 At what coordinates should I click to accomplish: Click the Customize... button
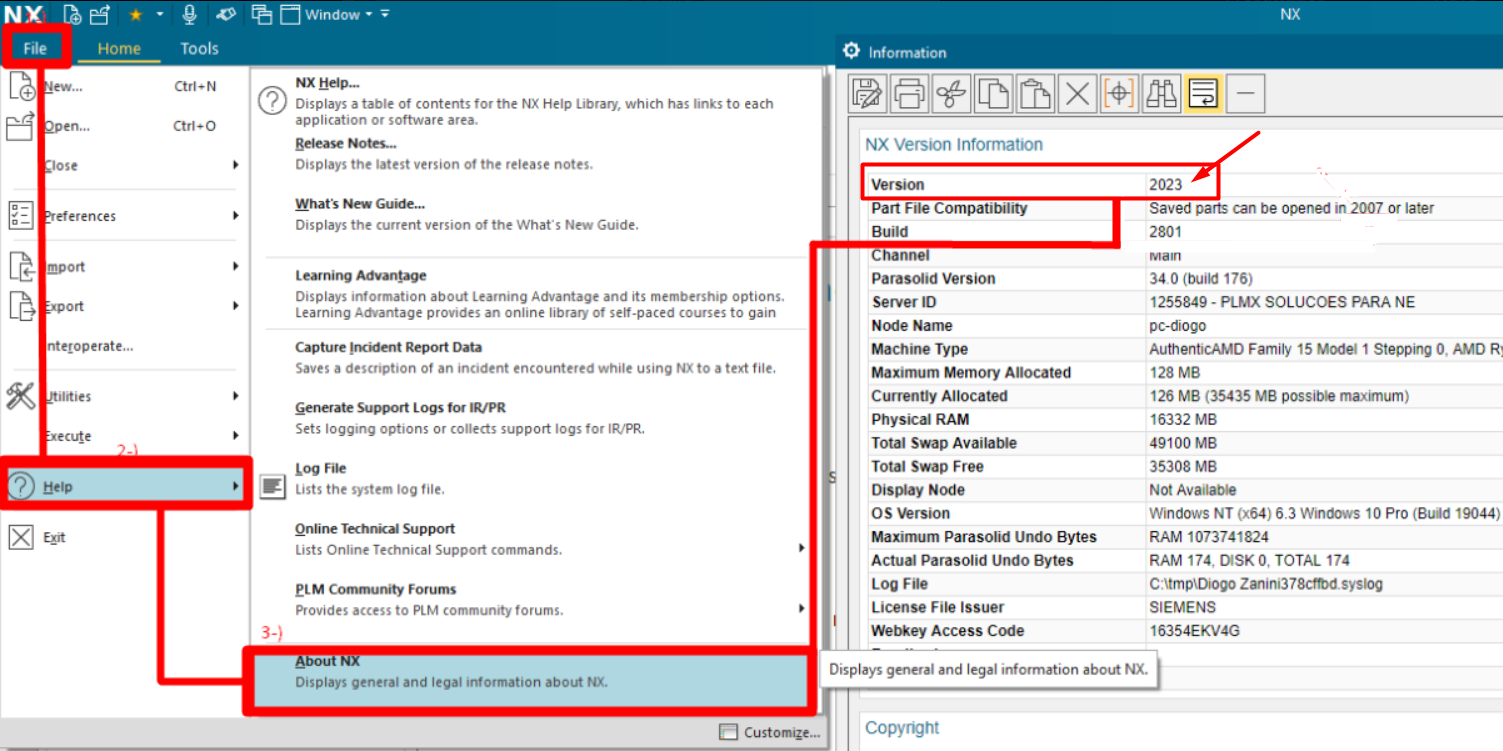pos(770,732)
